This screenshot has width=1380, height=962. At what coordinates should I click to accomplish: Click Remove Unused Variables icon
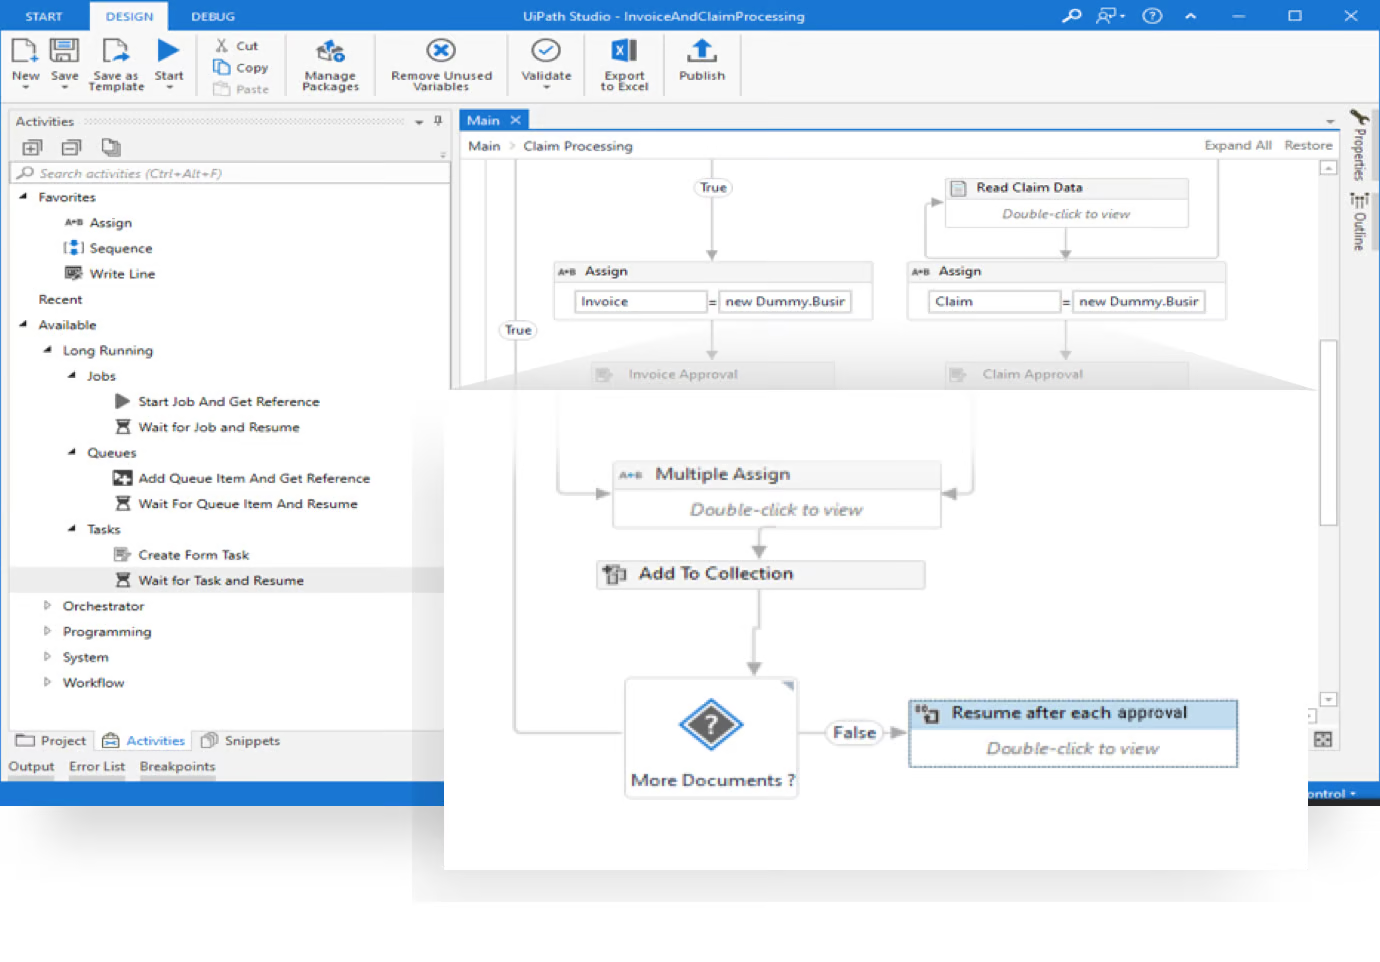(441, 51)
